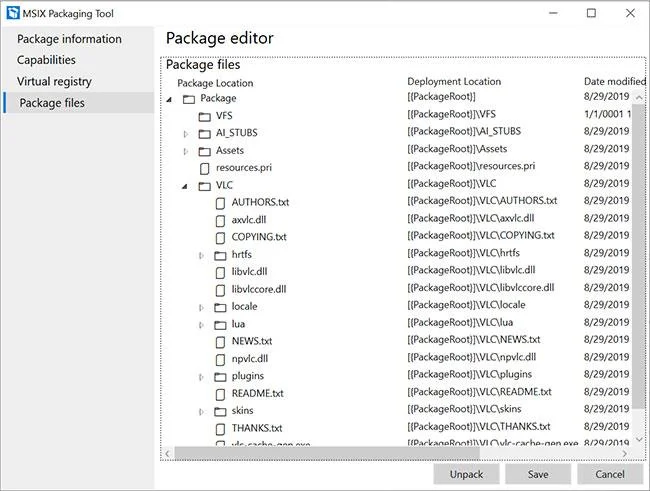Collapse the VLC folder
Screen dimensions: 650x491
[185, 187]
